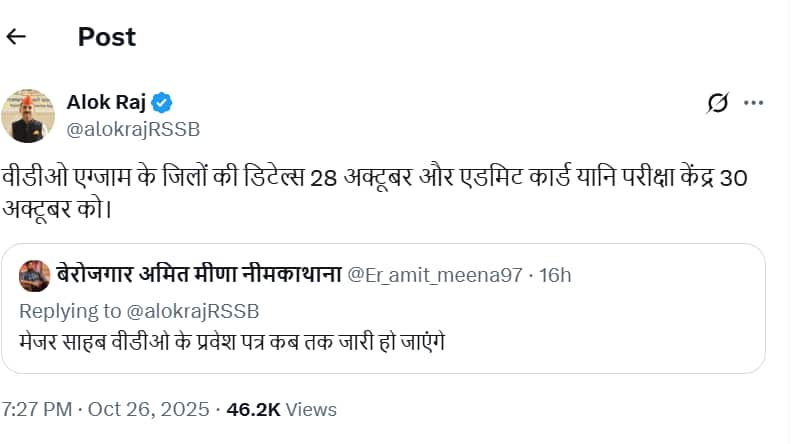The image size is (812, 444).
Task: Click the 'Views' label
Action: coord(312,409)
